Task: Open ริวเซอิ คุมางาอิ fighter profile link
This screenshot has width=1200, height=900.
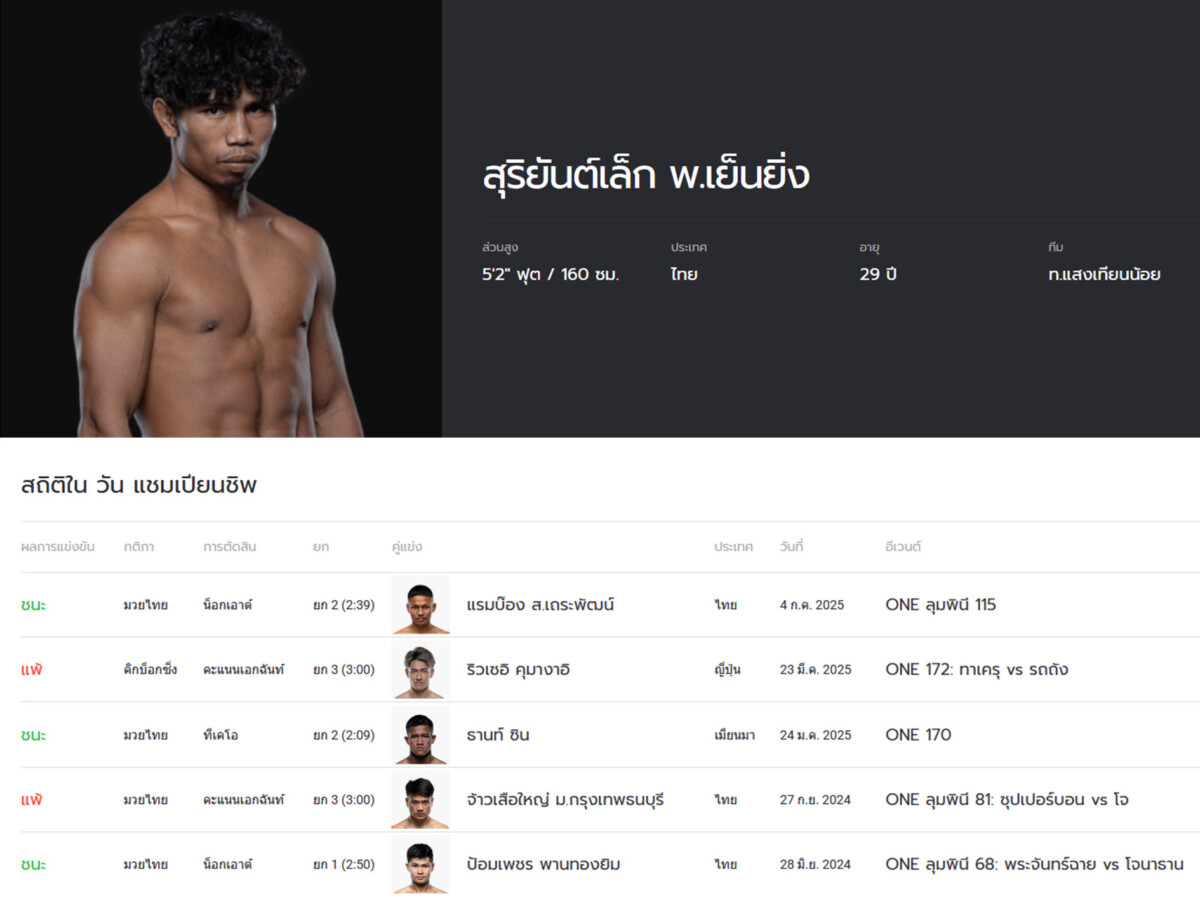Action: click(518, 670)
